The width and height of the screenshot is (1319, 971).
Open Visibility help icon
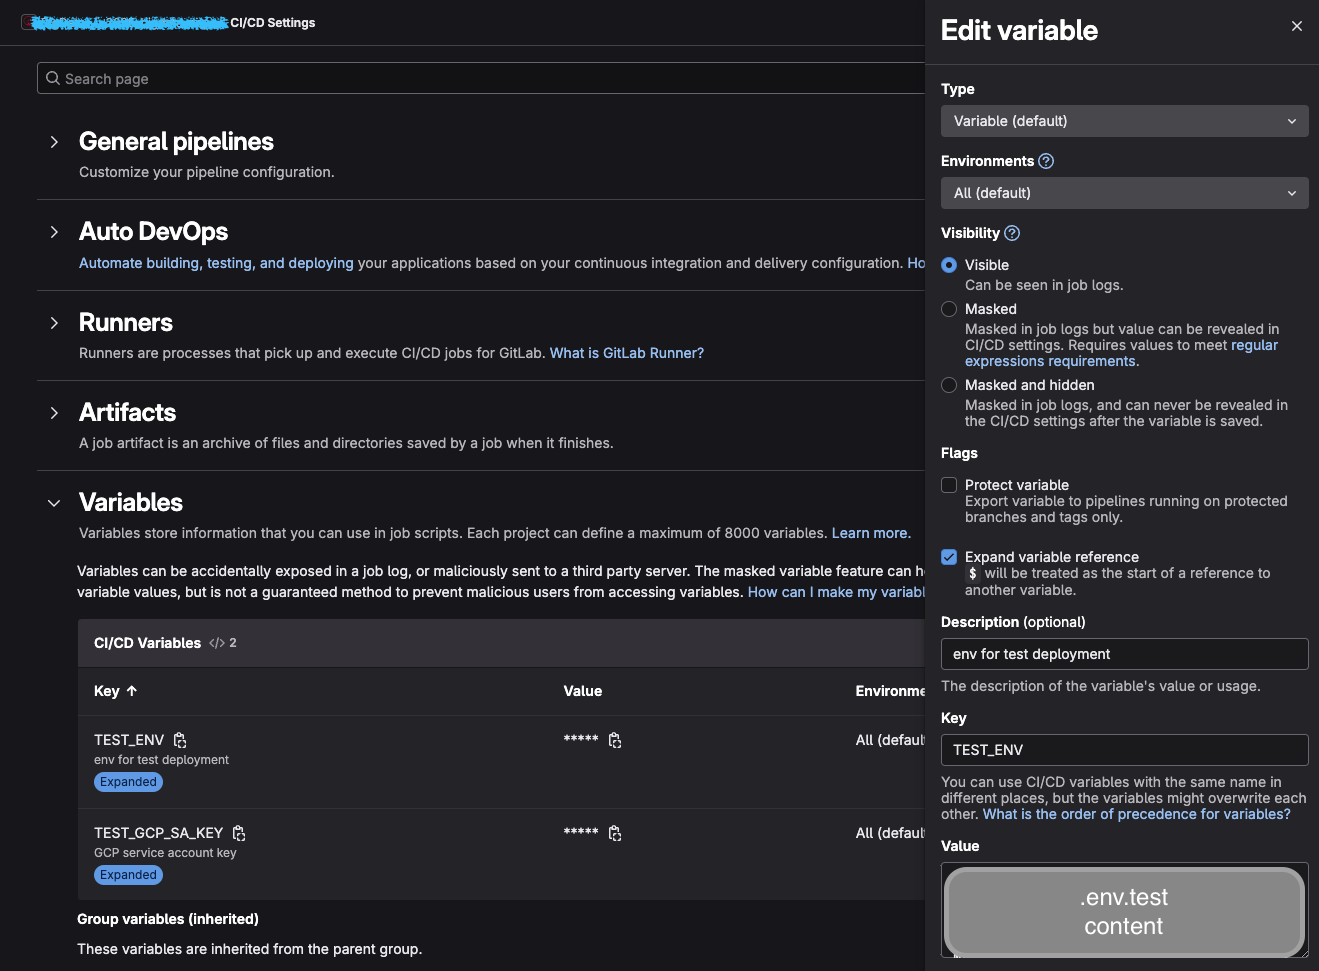pyautogui.click(x=1012, y=233)
